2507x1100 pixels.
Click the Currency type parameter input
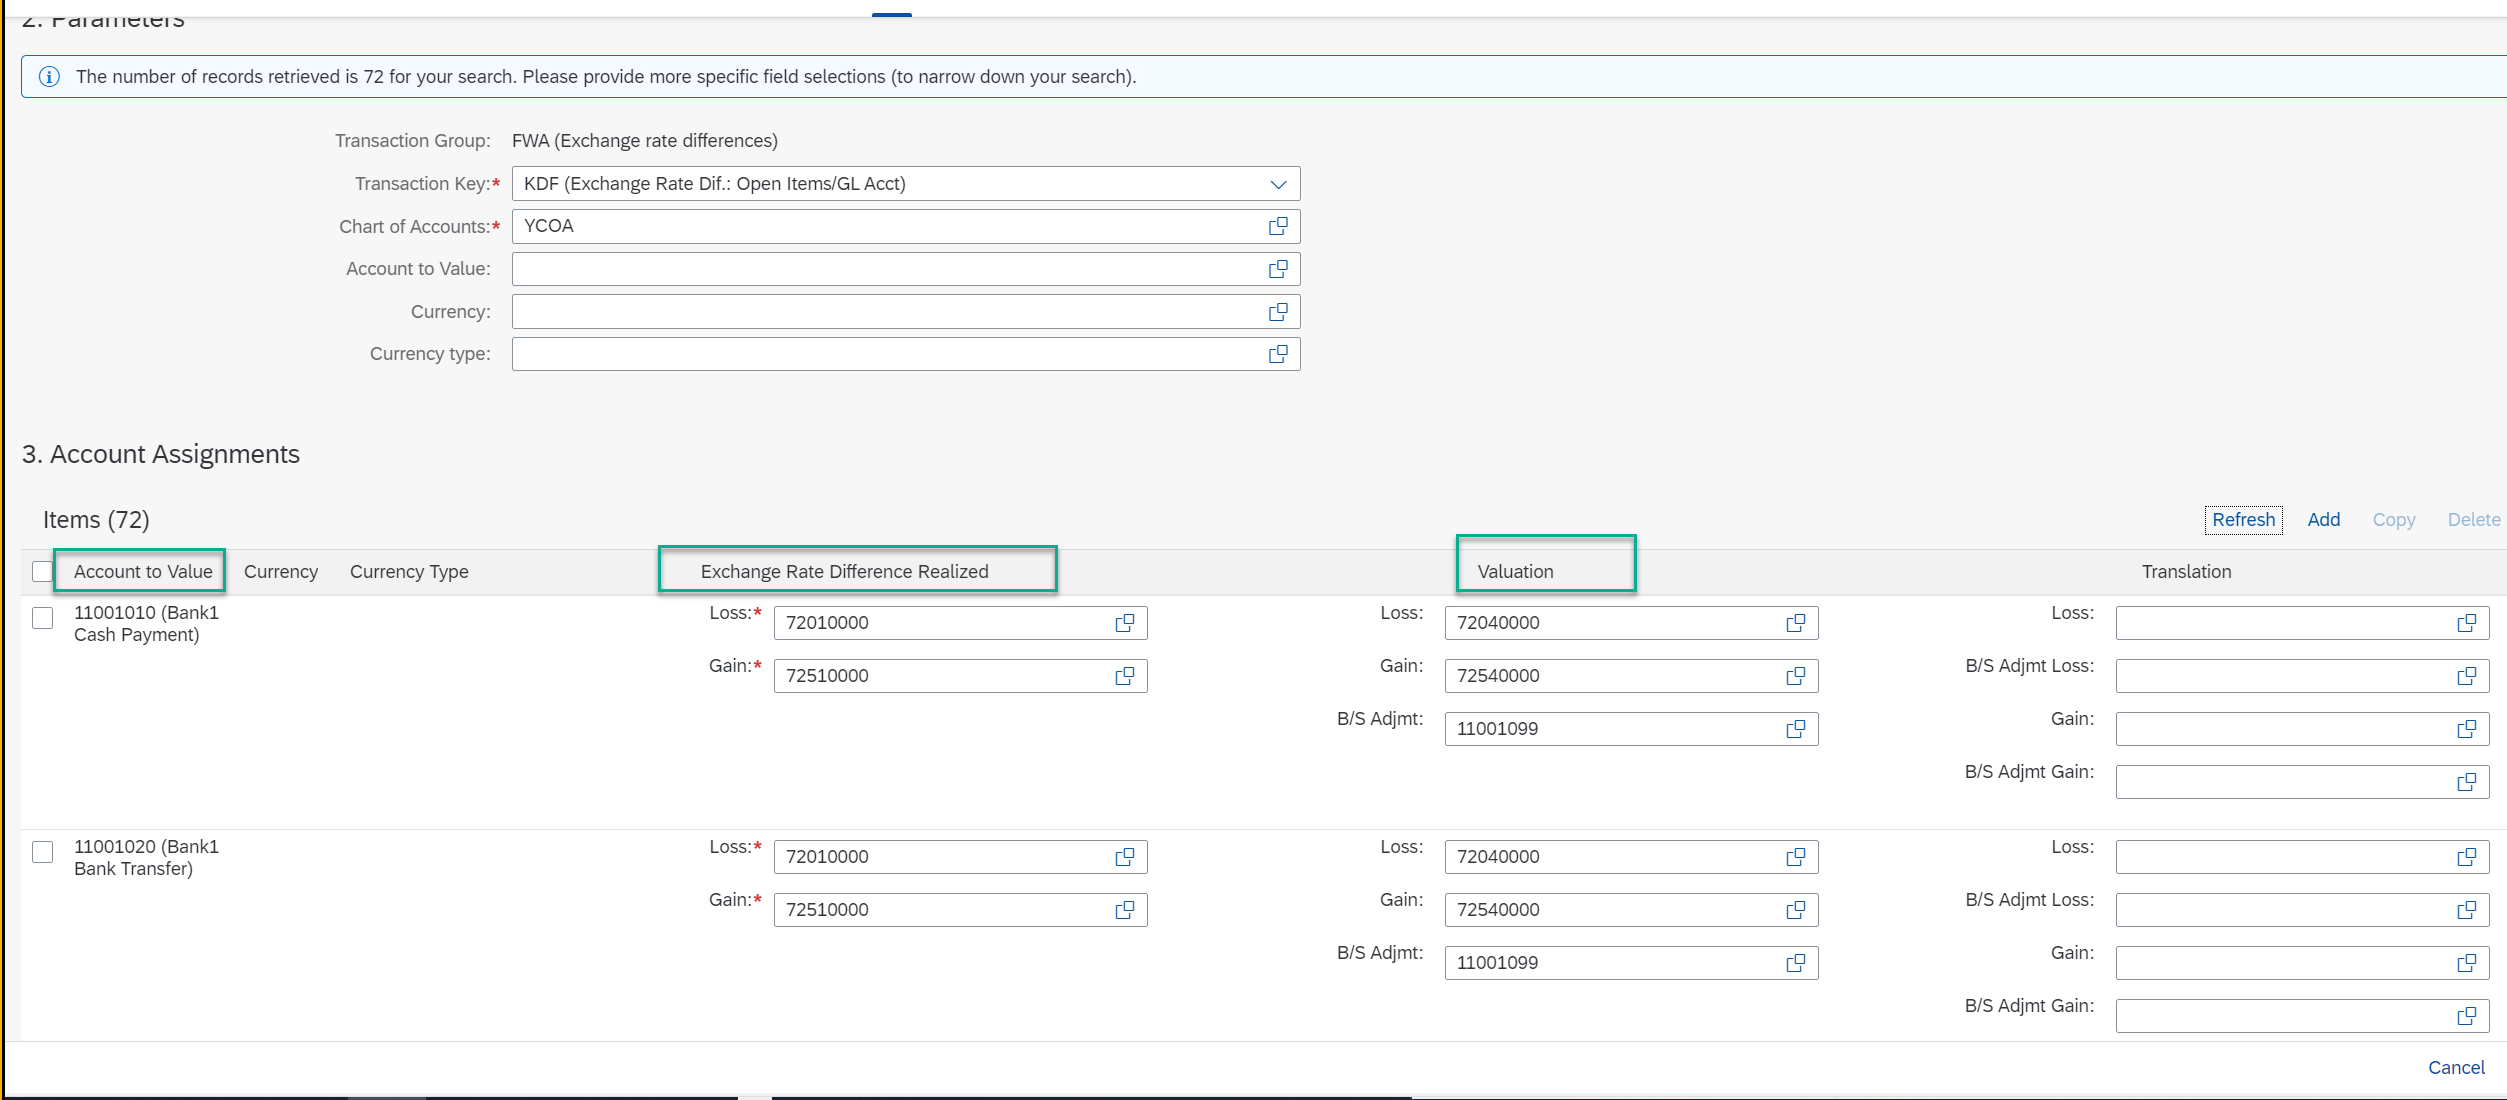point(906,354)
